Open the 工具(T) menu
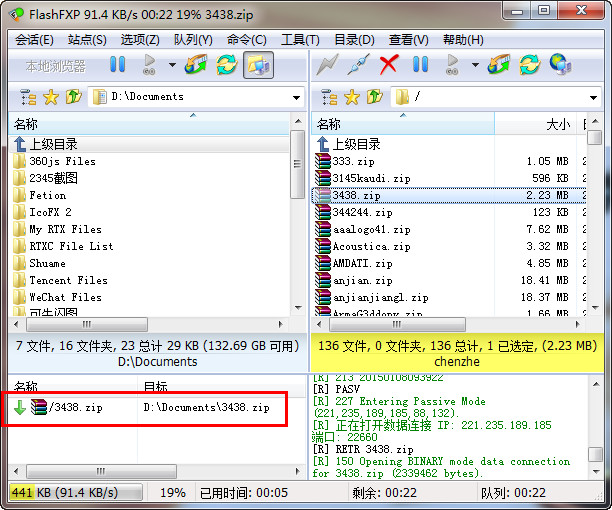The width and height of the screenshot is (612, 510). [x=299, y=40]
